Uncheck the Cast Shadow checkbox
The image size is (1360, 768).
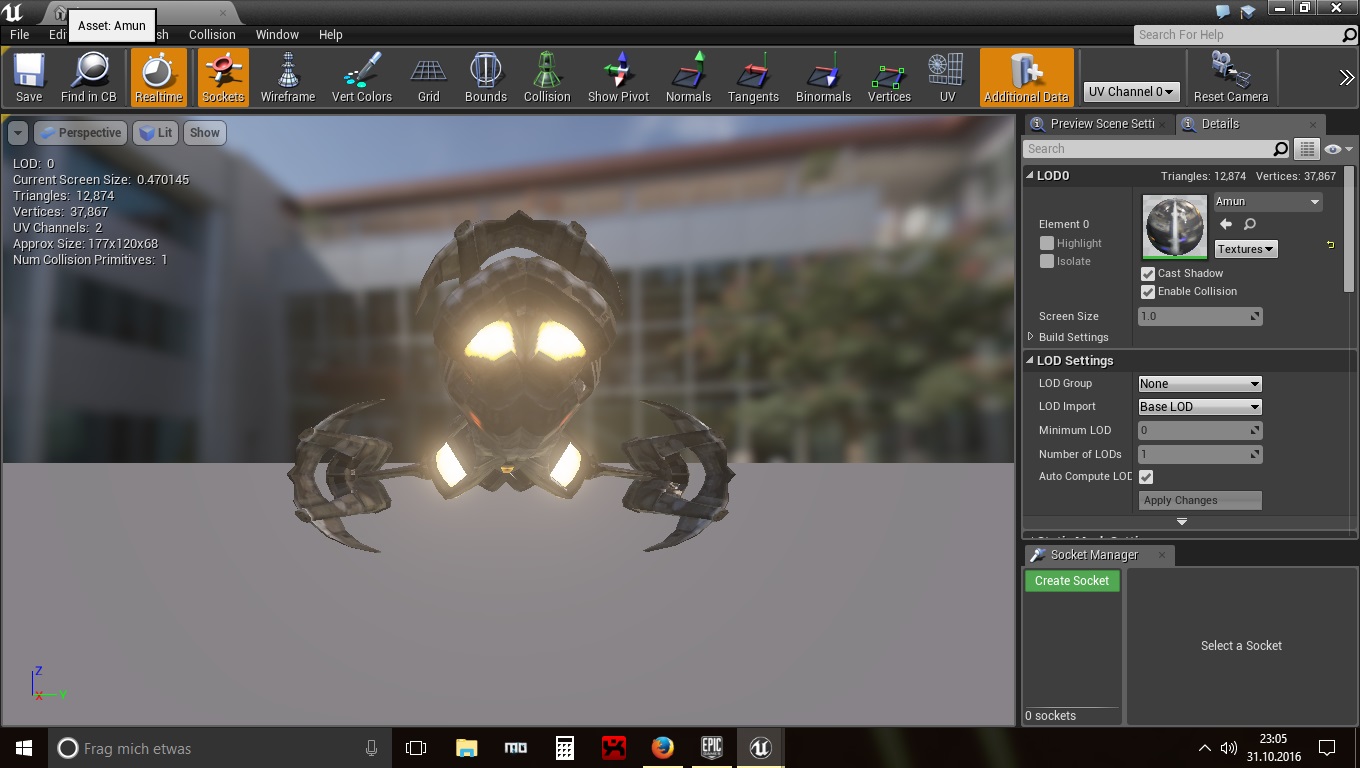(1148, 274)
